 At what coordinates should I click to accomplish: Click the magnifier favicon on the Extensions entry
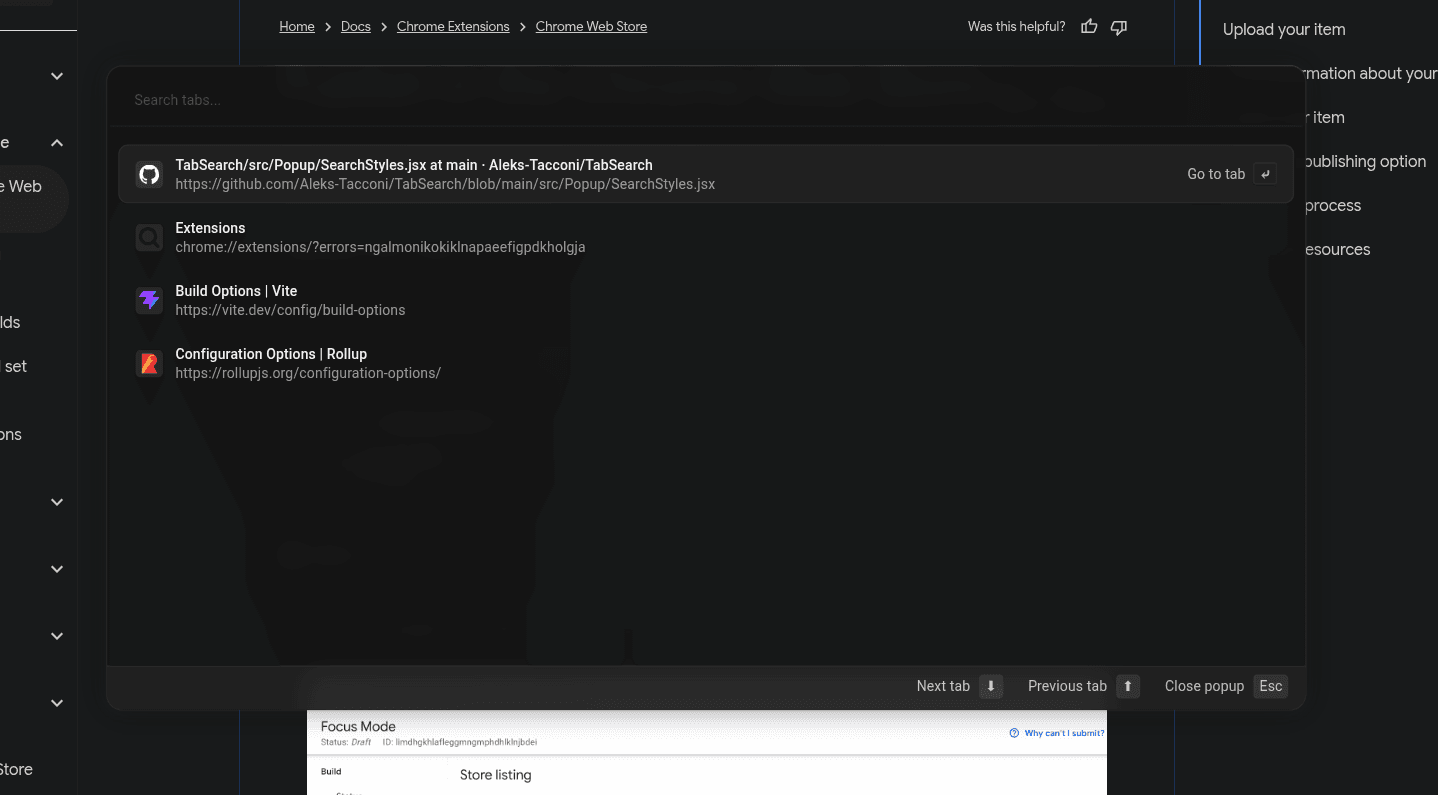(149, 237)
